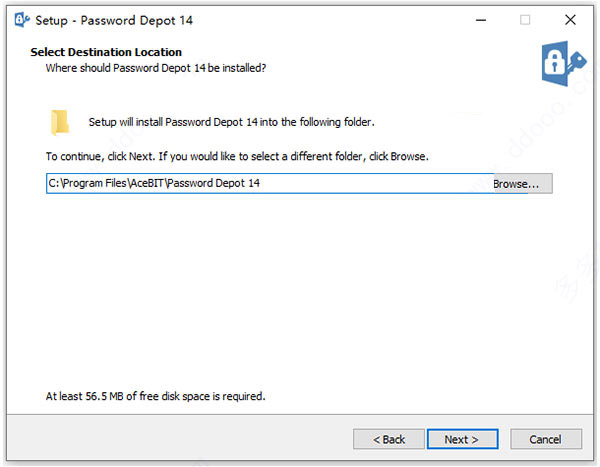
Task: Click the 'Select Destination Location' heading
Action: point(106,52)
